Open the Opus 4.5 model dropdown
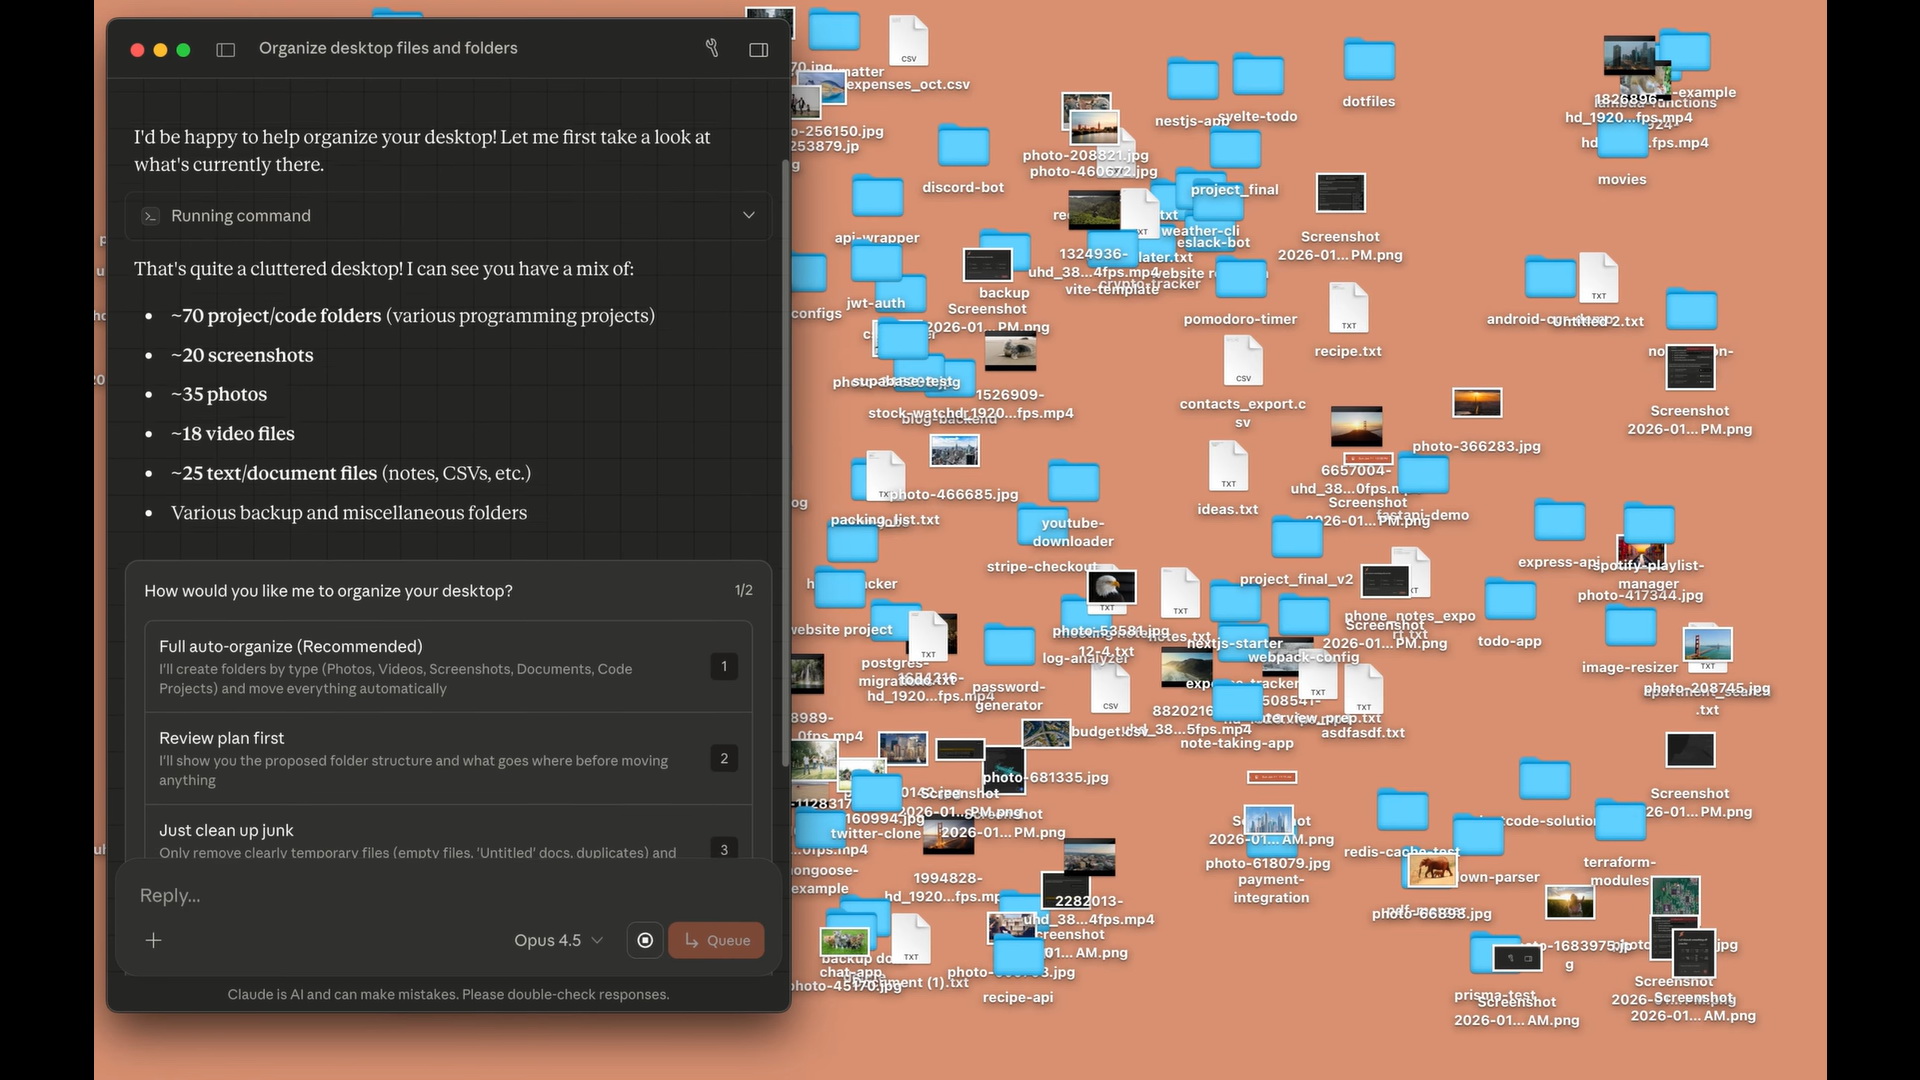 558,940
